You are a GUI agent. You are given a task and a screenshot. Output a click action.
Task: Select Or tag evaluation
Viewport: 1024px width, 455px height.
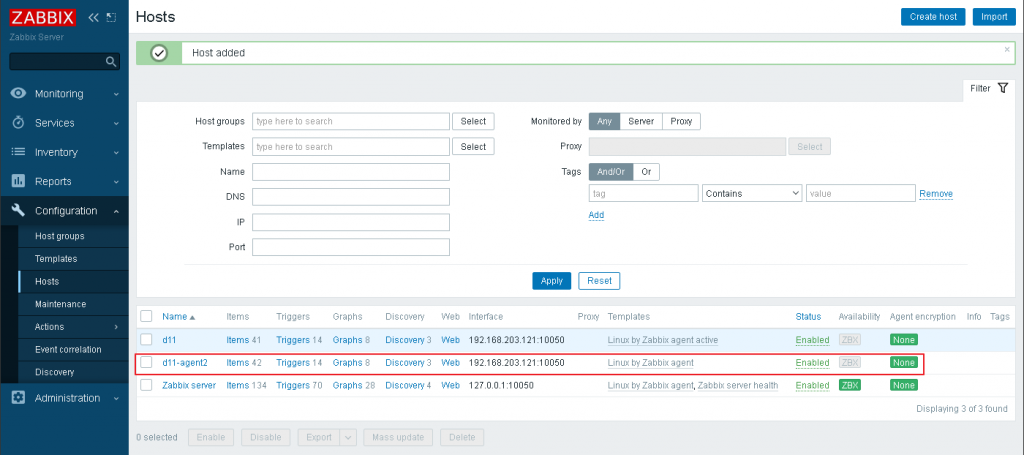click(647, 172)
